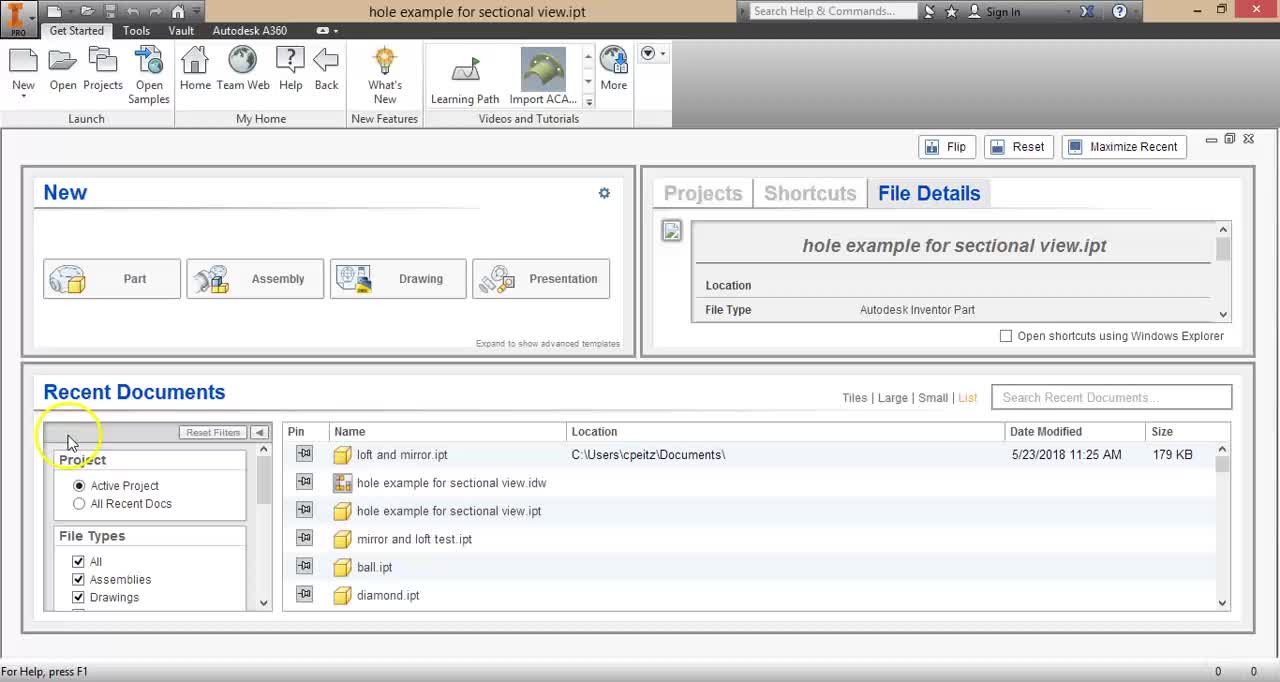Viewport: 1280px width, 682px height.
Task: Create a new Drawing file
Action: [398, 279]
